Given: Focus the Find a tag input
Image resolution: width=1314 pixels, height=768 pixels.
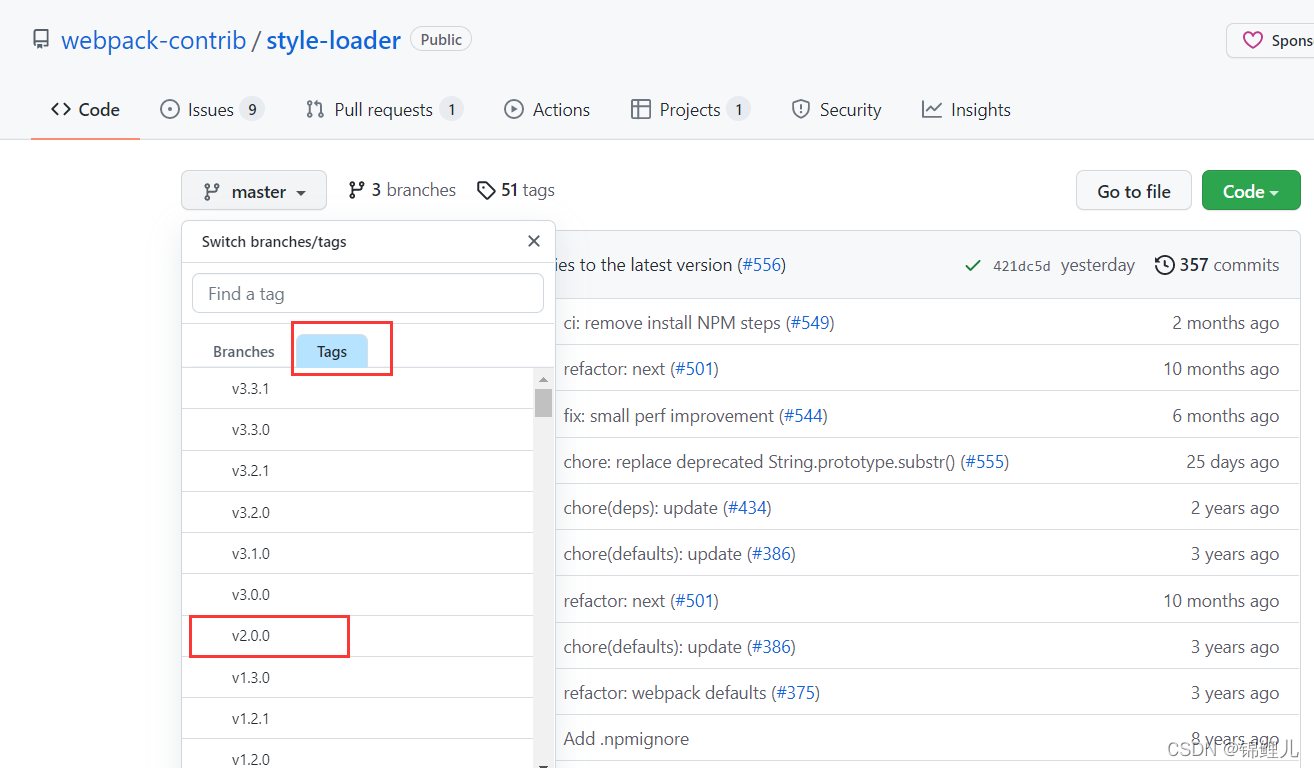Looking at the screenshot, I should [368, 294].
